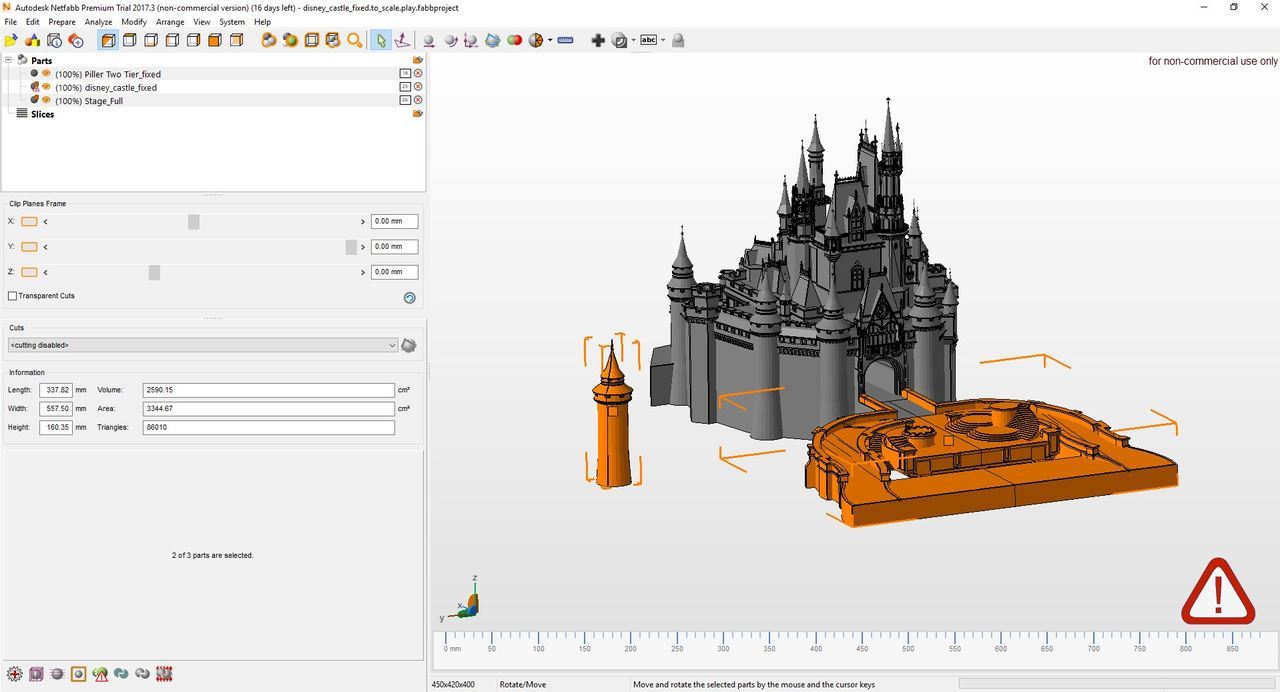1280x692 pixels.
Task: Enable the Transparent Cuts checkbox
Action: (x=12, y=296)
